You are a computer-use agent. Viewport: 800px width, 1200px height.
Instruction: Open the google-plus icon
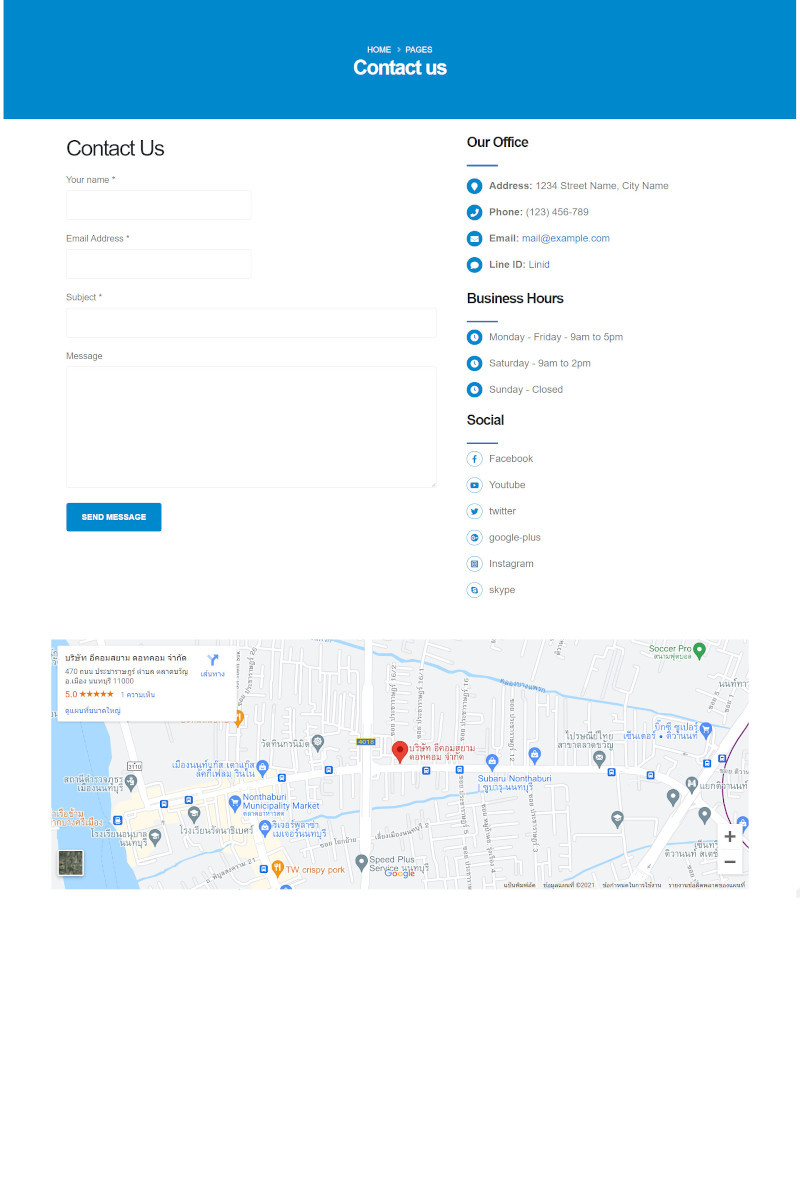[474, 538]
